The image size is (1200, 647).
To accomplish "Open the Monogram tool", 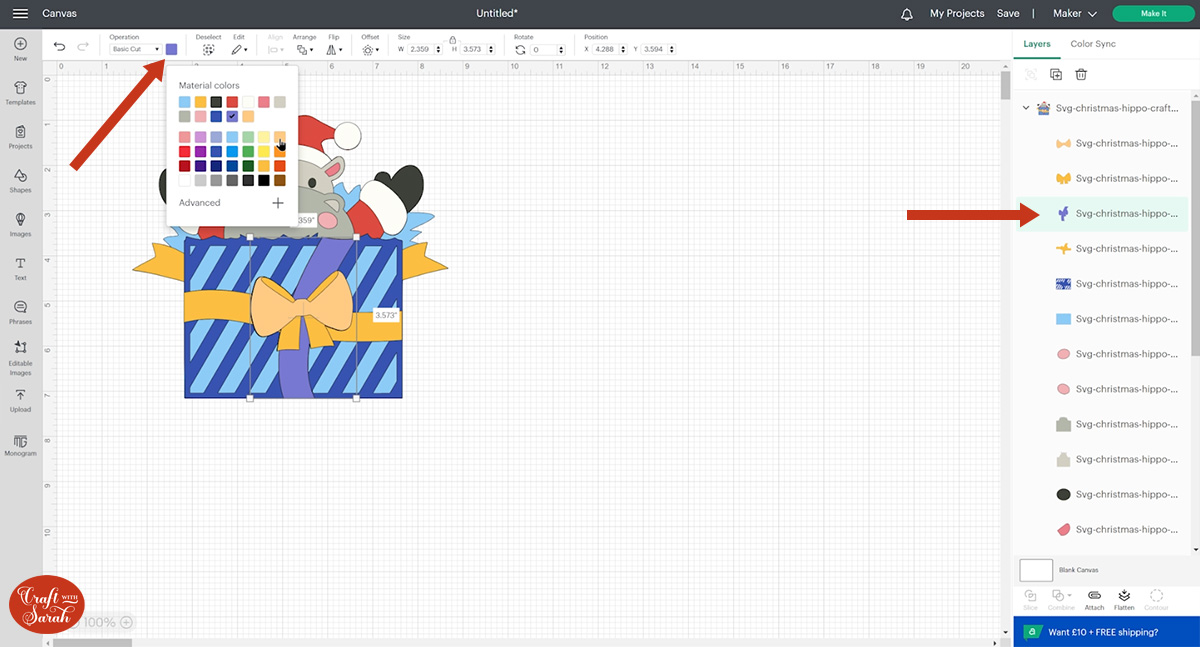I will pos(20,443).
